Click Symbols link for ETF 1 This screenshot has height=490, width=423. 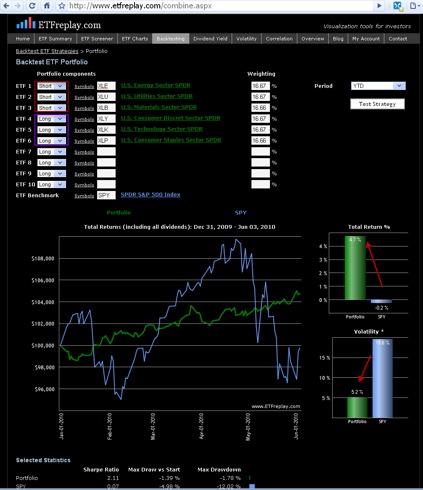pyautogui.click(x=84, y=86)
